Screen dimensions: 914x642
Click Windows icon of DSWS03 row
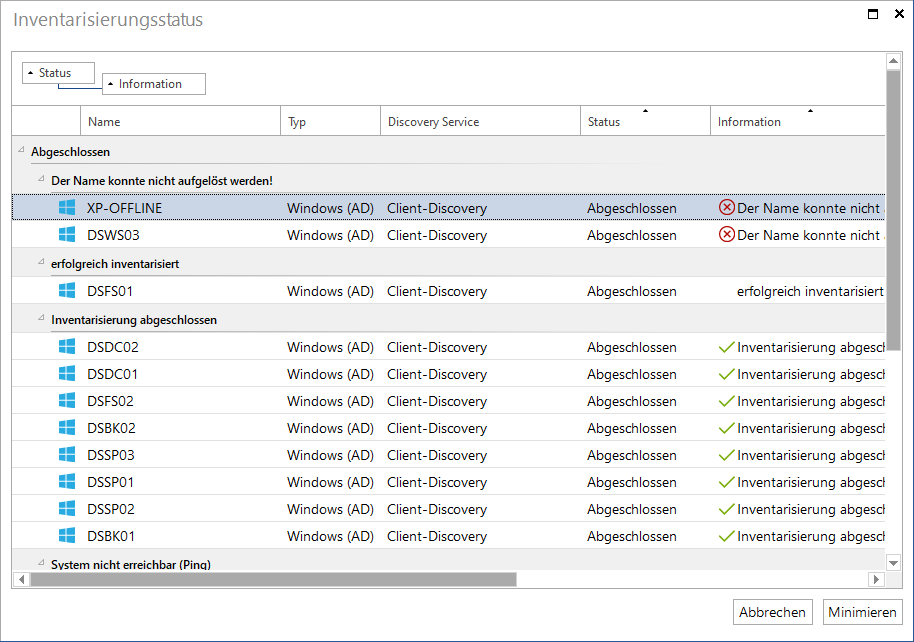click(67, 234)
